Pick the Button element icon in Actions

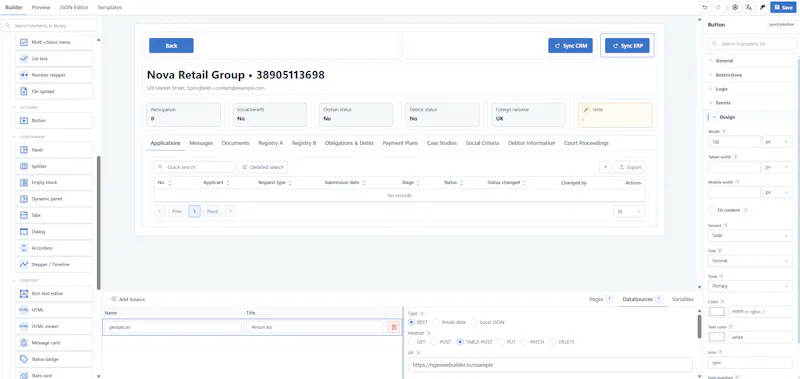[23, 121]
